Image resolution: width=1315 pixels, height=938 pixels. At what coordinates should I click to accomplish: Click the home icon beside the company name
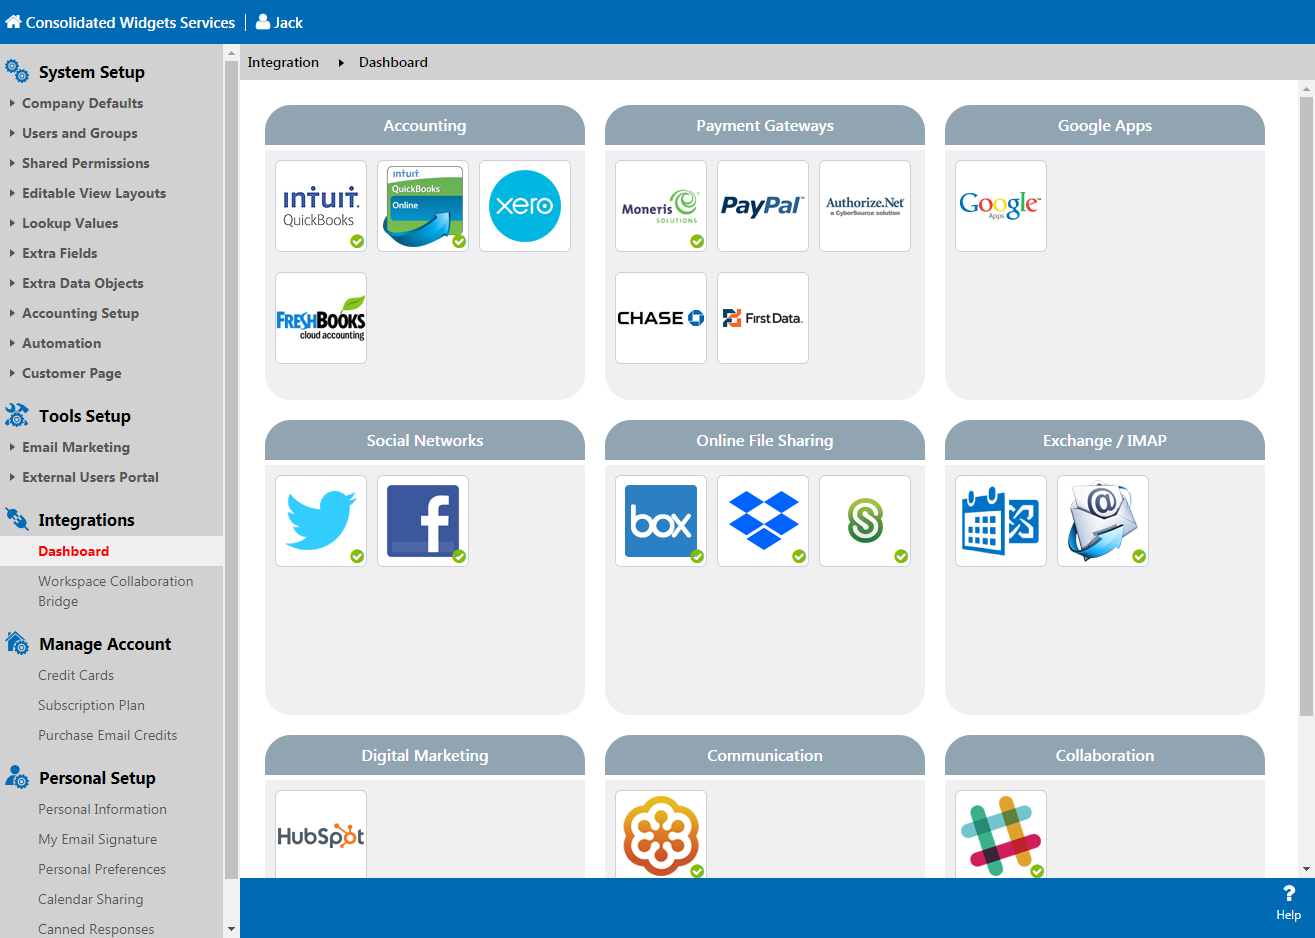click(13, 22)
